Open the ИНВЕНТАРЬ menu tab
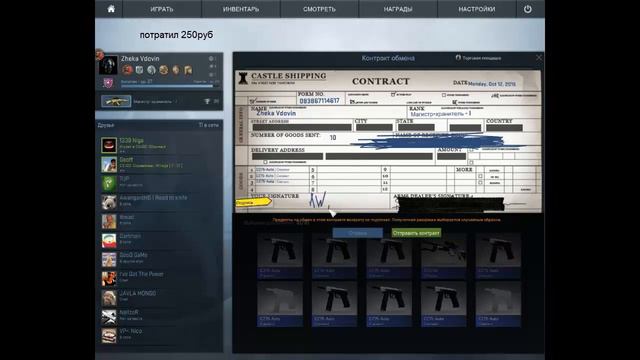Viewport: 640px width, 360px height. (241, 9)
